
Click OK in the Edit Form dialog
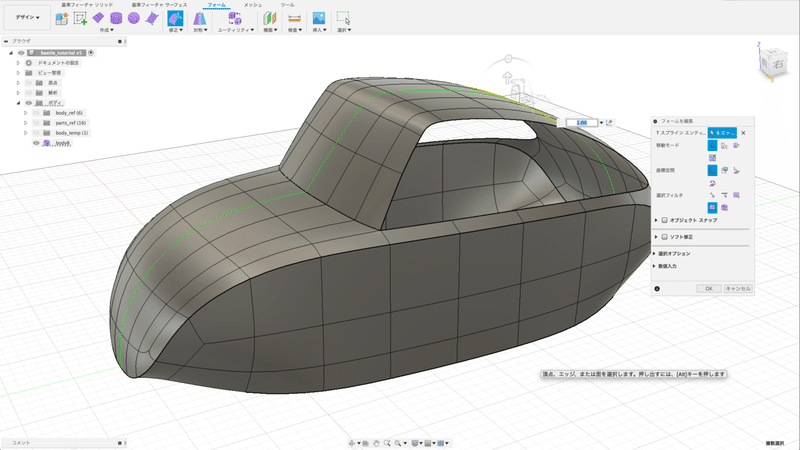pos(709,289)
